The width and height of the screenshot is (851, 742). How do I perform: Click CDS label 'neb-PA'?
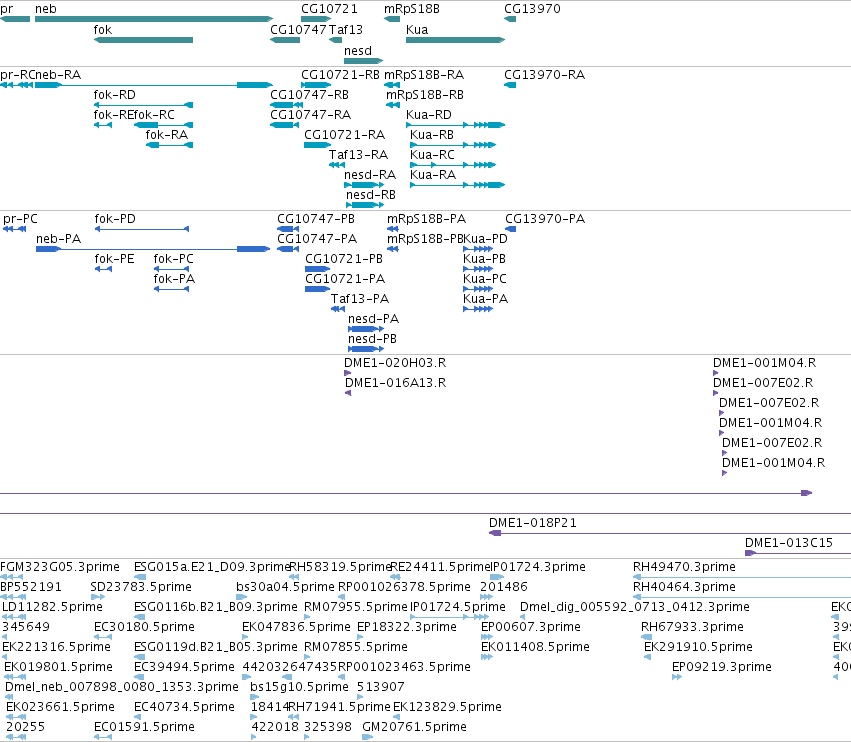click(59, 238)
